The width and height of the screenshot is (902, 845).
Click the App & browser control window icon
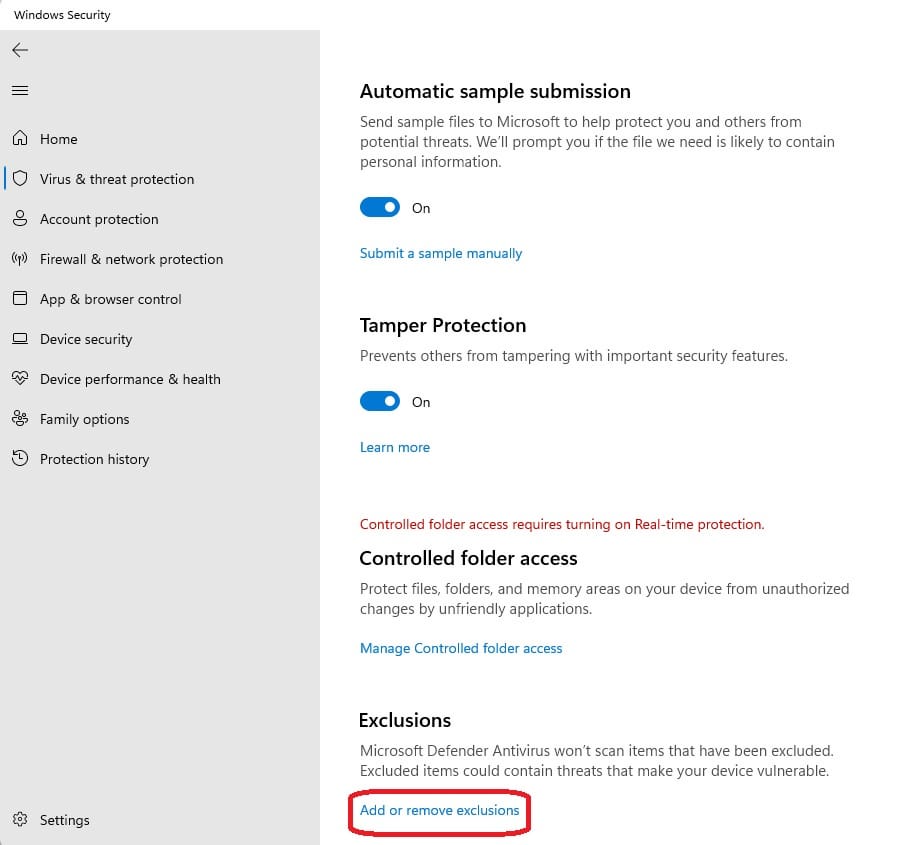click(x=20, y=298)
